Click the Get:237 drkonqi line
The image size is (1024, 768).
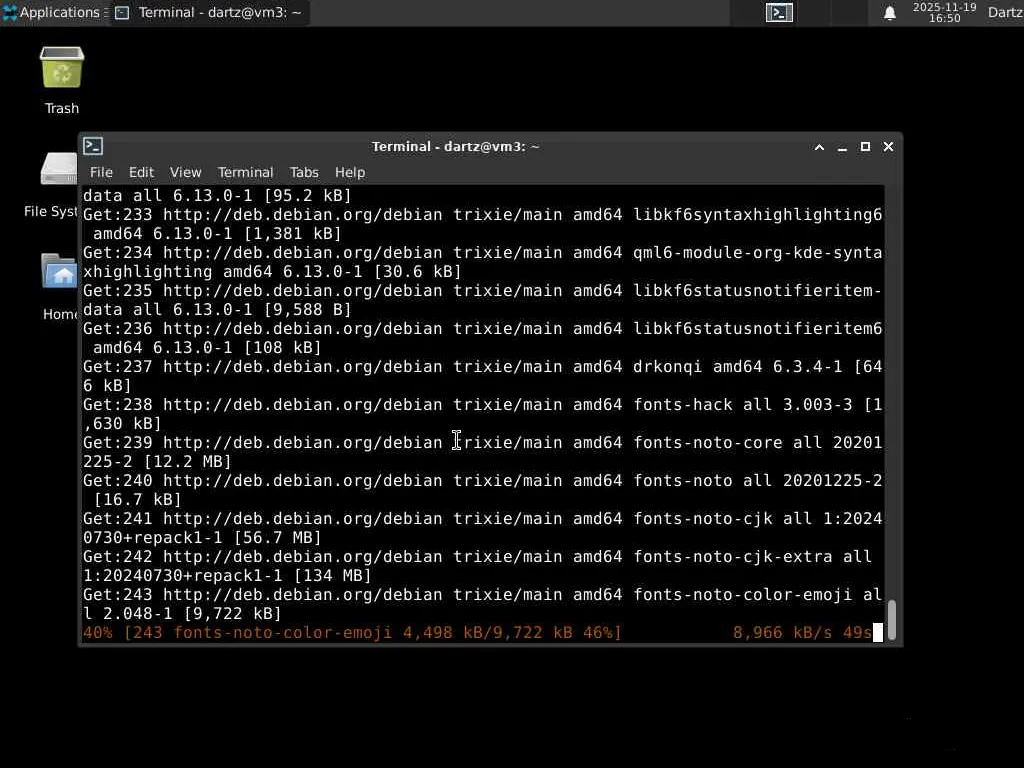click(483, 376)
